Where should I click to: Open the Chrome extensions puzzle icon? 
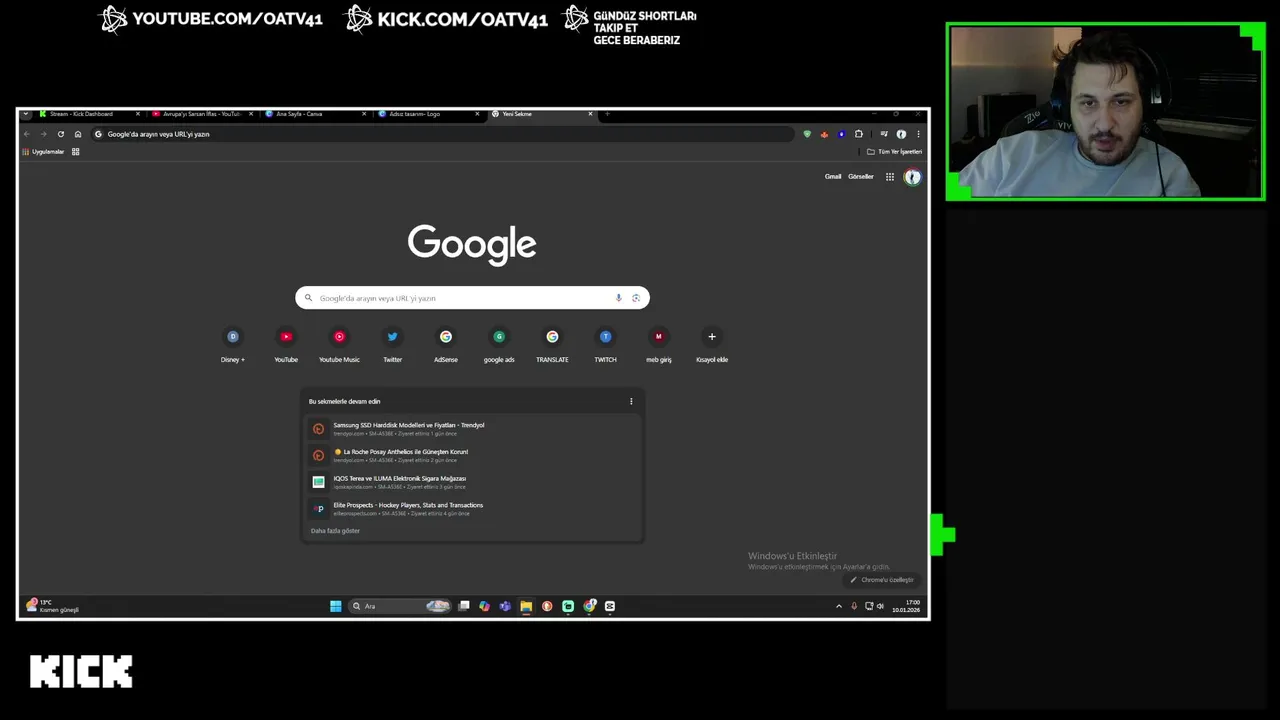point(858,134)
